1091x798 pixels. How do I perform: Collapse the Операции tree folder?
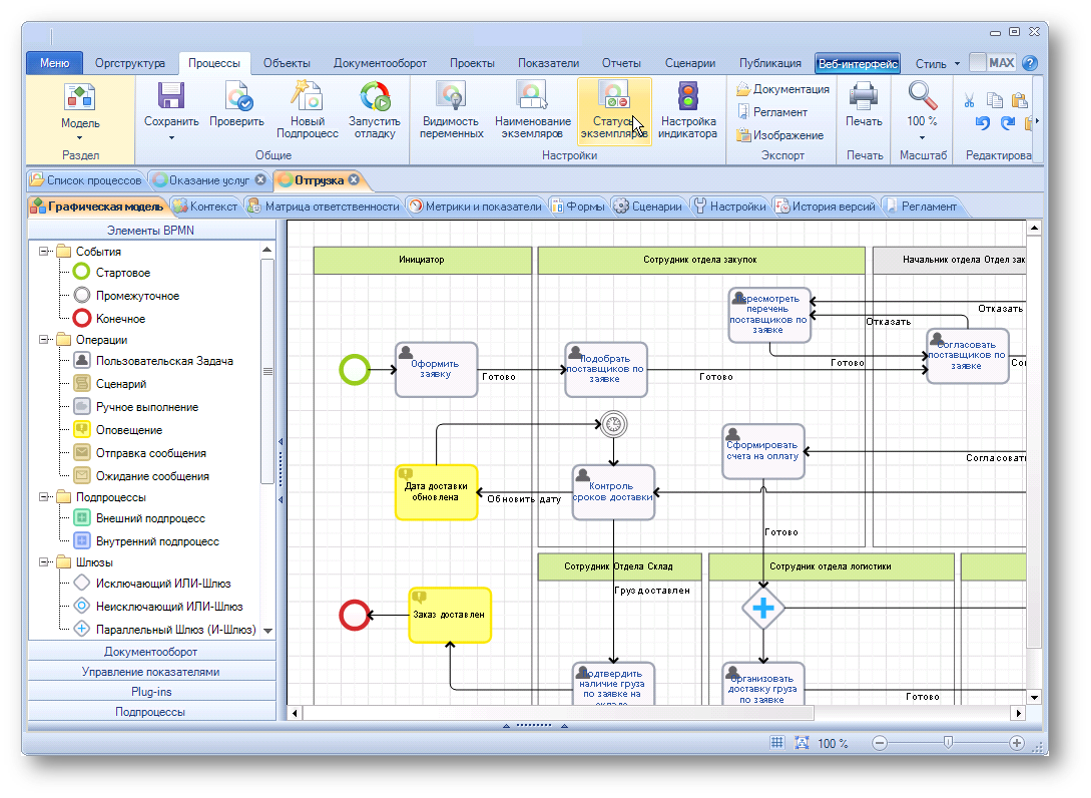pyautogui.click(x=44, y=340)
